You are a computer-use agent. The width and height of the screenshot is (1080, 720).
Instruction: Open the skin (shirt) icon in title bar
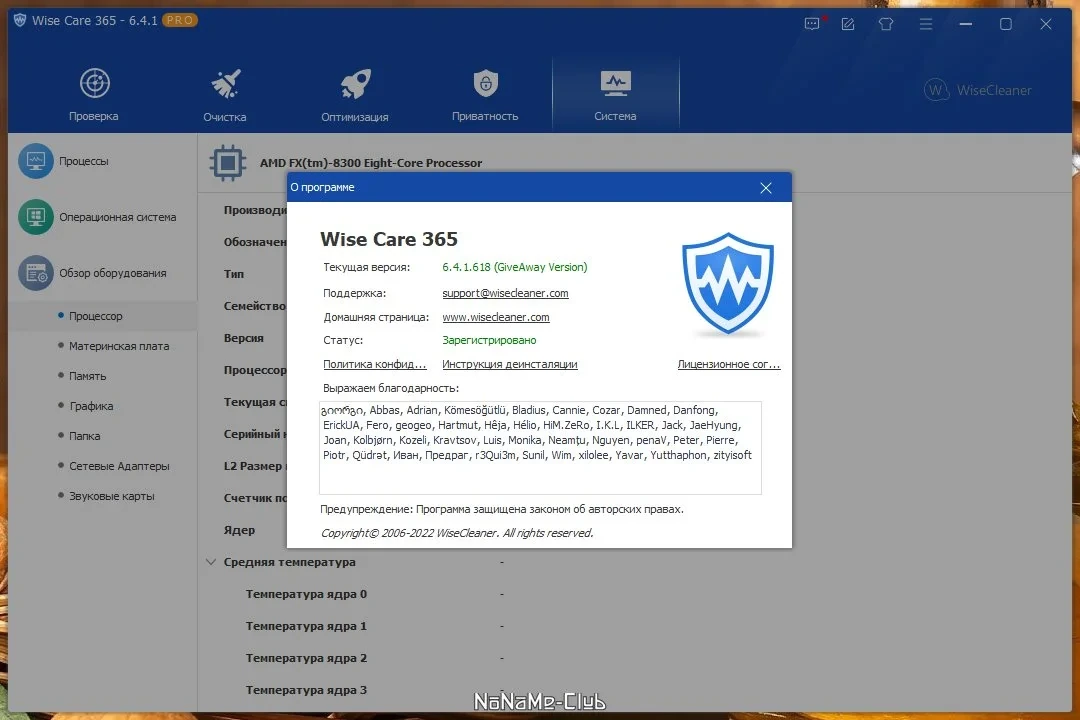tap(886, 24)
